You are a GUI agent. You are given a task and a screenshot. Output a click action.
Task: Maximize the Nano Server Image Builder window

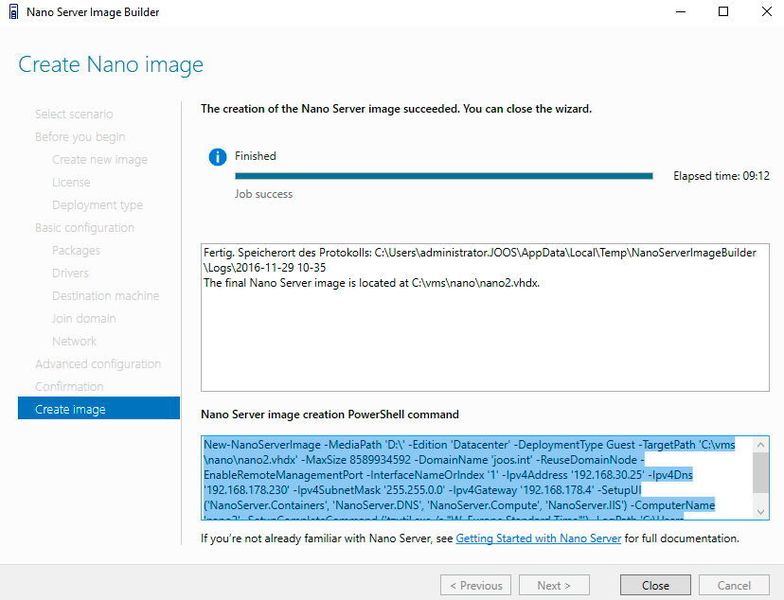(x=723, y=12)
